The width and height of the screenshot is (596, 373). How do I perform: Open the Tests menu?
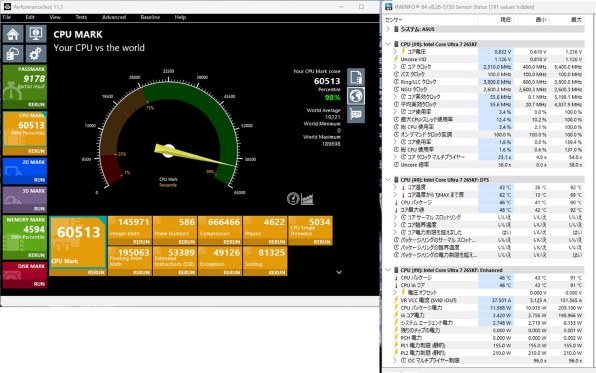coord(81,17)
